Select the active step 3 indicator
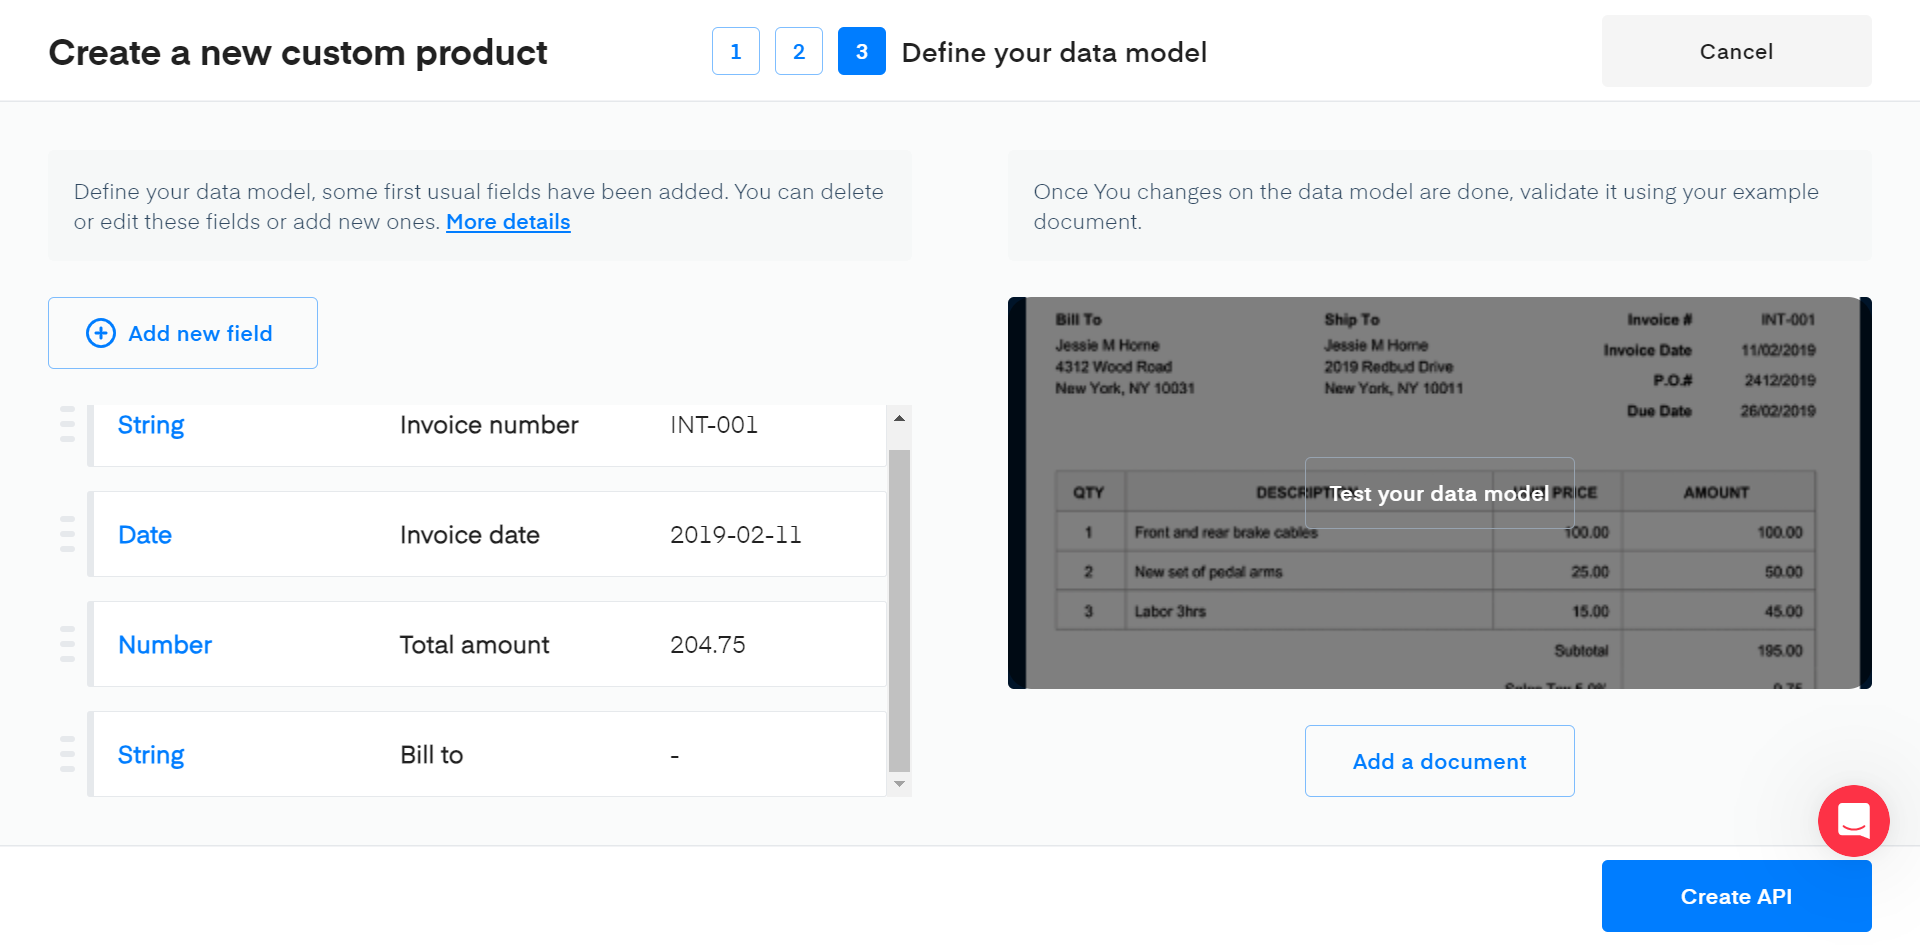Screen dimensions: 1920x947 click(x=861, y=51)
